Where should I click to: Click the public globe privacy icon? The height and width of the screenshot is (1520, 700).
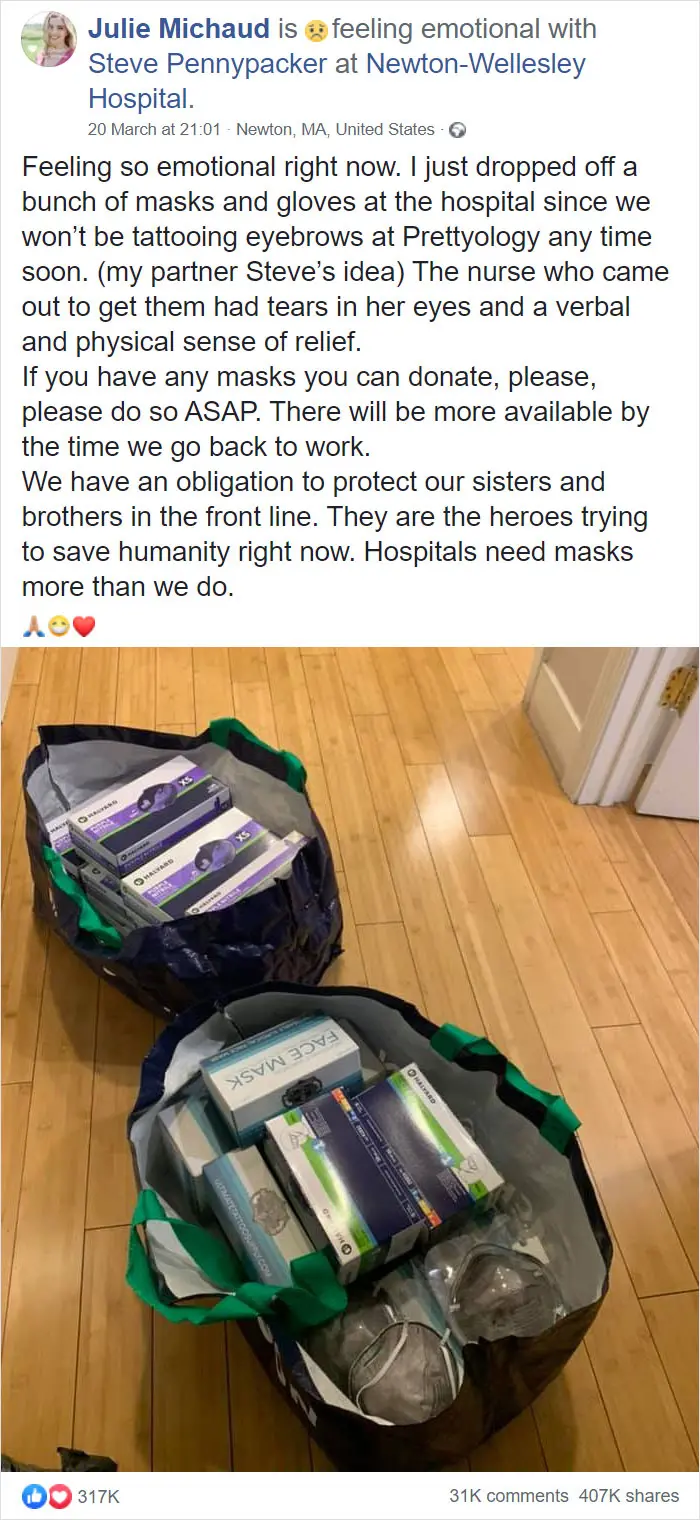pos(459,129)
